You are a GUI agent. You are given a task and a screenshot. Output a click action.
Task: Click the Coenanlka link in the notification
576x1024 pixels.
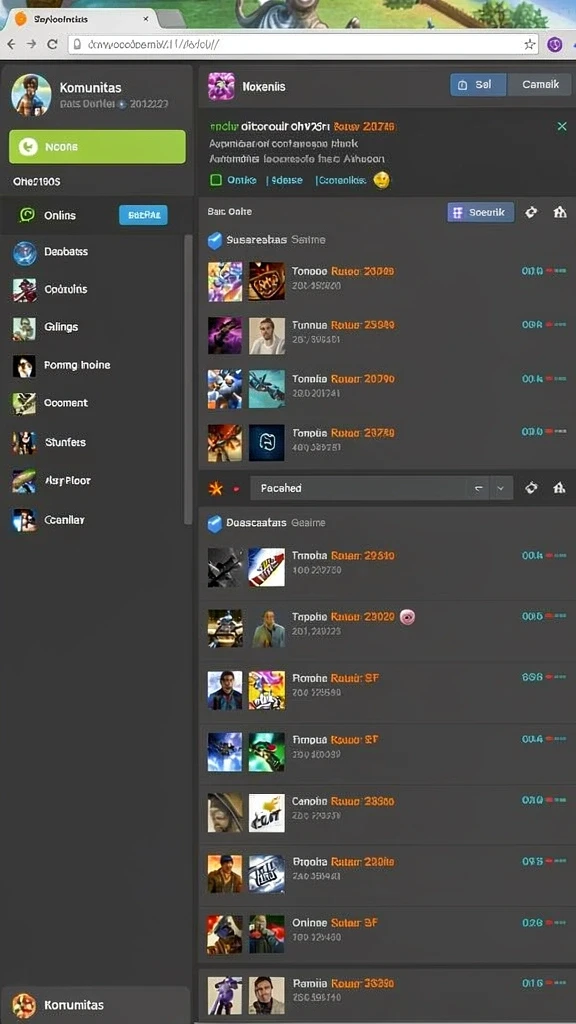(x=342, y=180)
